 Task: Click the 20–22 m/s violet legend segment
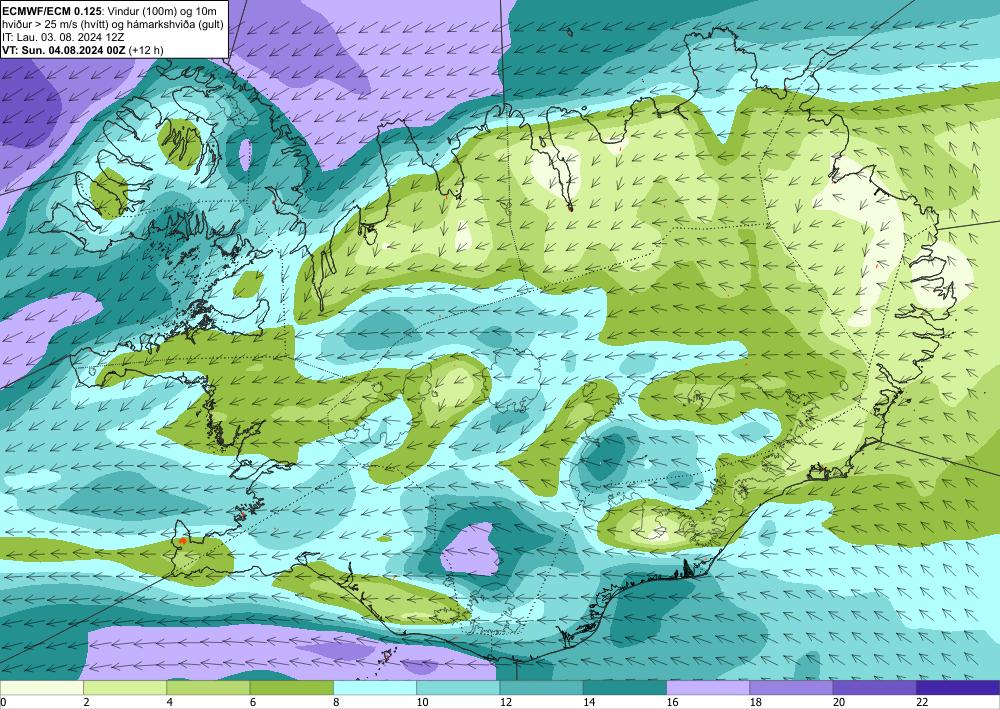(x=875, y=688)
